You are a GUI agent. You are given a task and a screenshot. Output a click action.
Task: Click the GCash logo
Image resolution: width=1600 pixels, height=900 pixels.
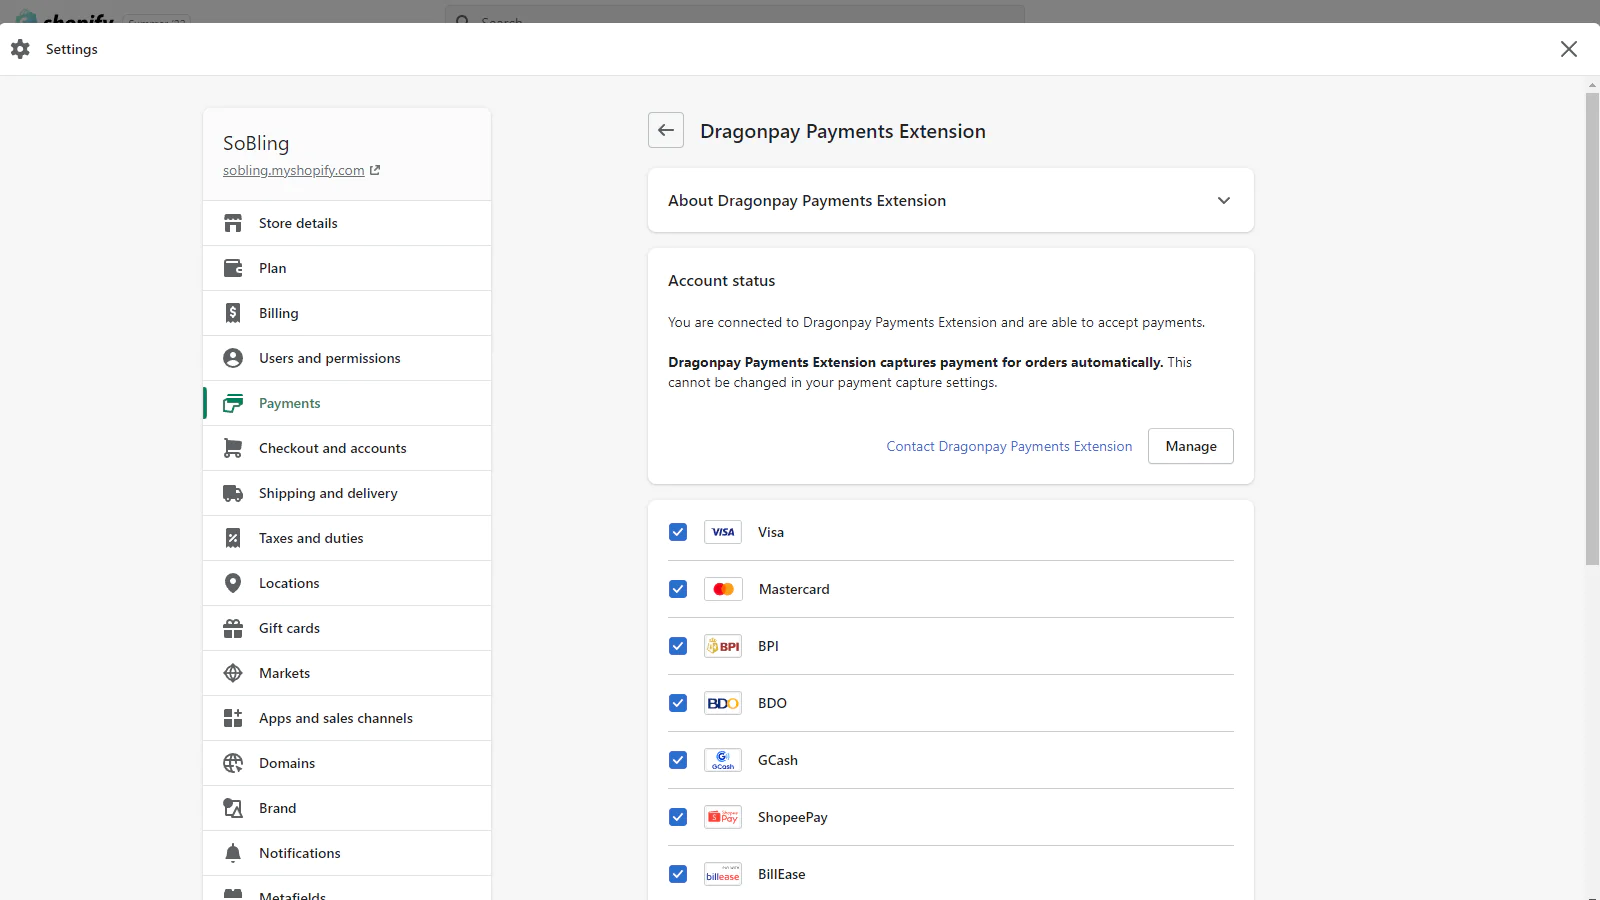(x=723, y=760)
